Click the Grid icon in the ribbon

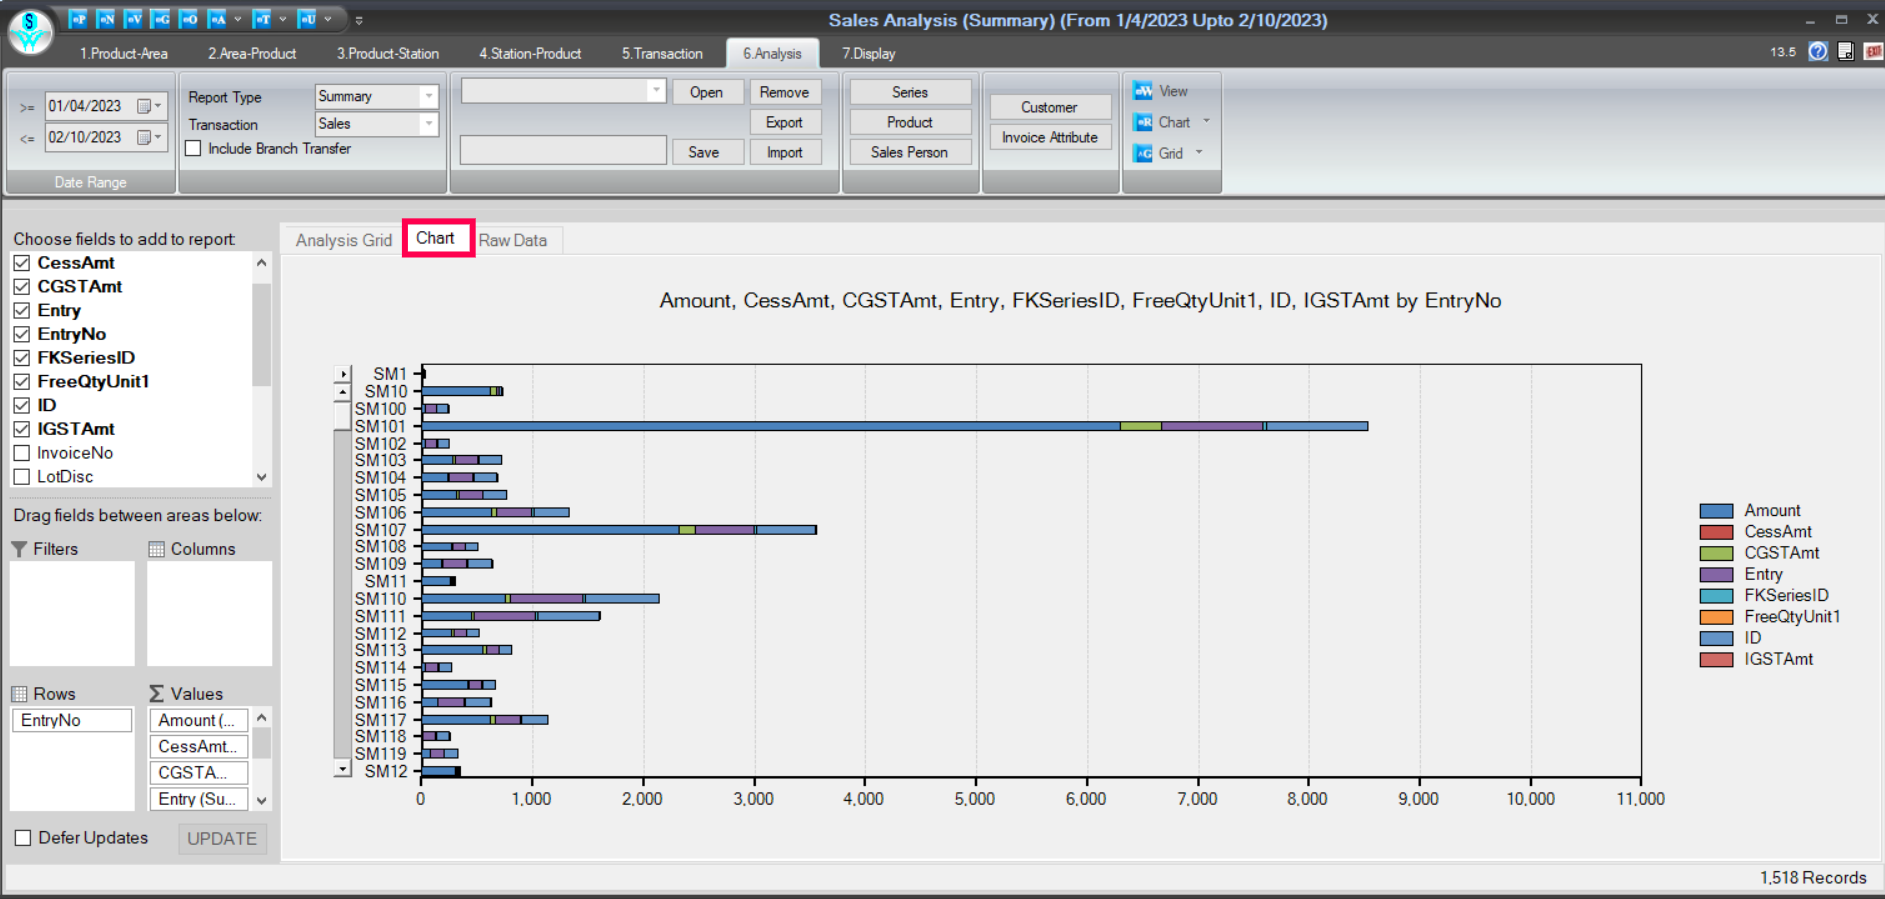coord(1143,153)
